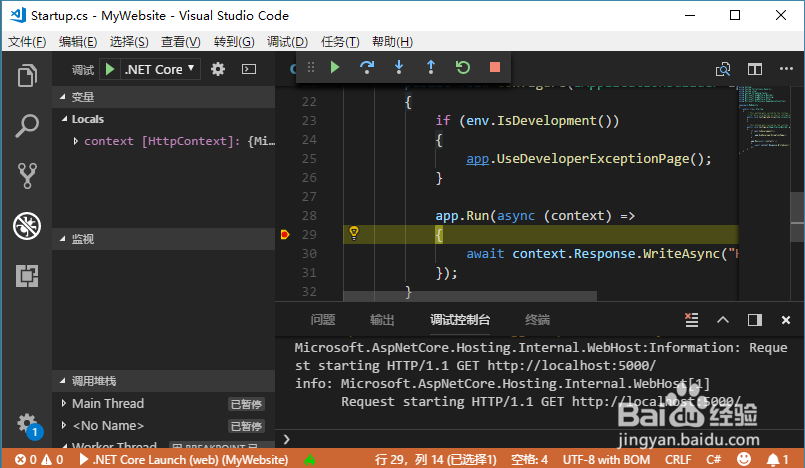This screenshot has height=468, width=805.
Task: Step out in debug toolbar
Action: coord(431,67)
